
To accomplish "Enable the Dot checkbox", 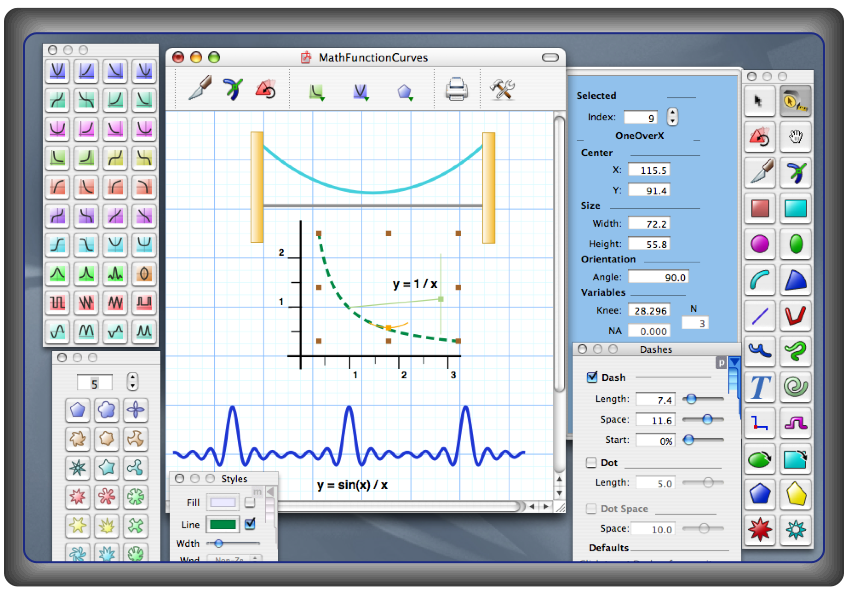I will (x=591, y=462).
